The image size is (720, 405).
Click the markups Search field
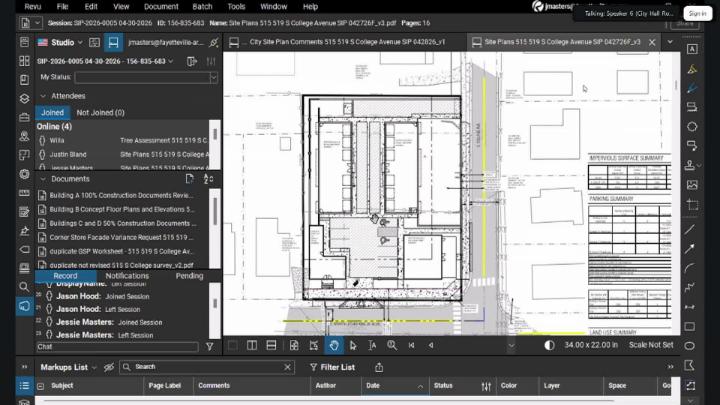pyautogui.click(x=207, y=367)
